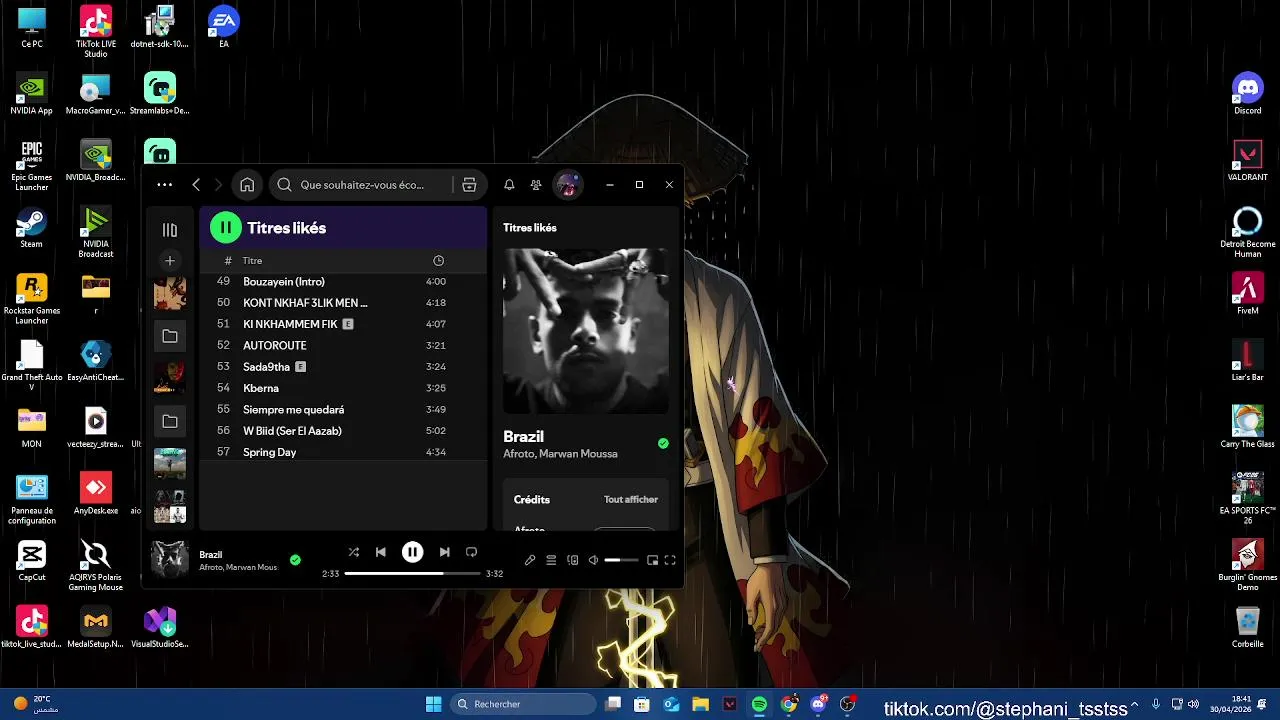1280x720 pixels.
Task: Open Afroto, Marwan Moussa artist link in panel
Action: click(560, 454)
